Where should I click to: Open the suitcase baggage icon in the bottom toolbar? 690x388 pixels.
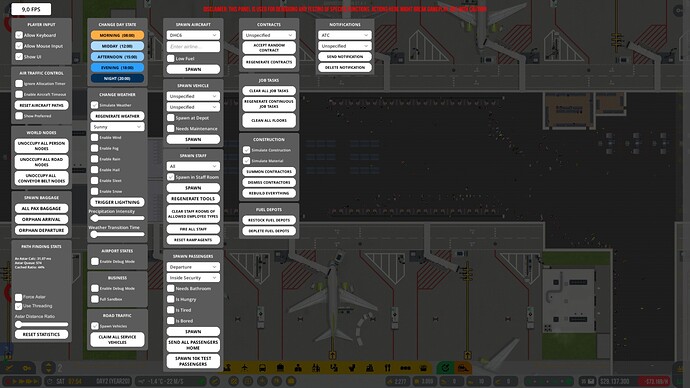(280, 368)
